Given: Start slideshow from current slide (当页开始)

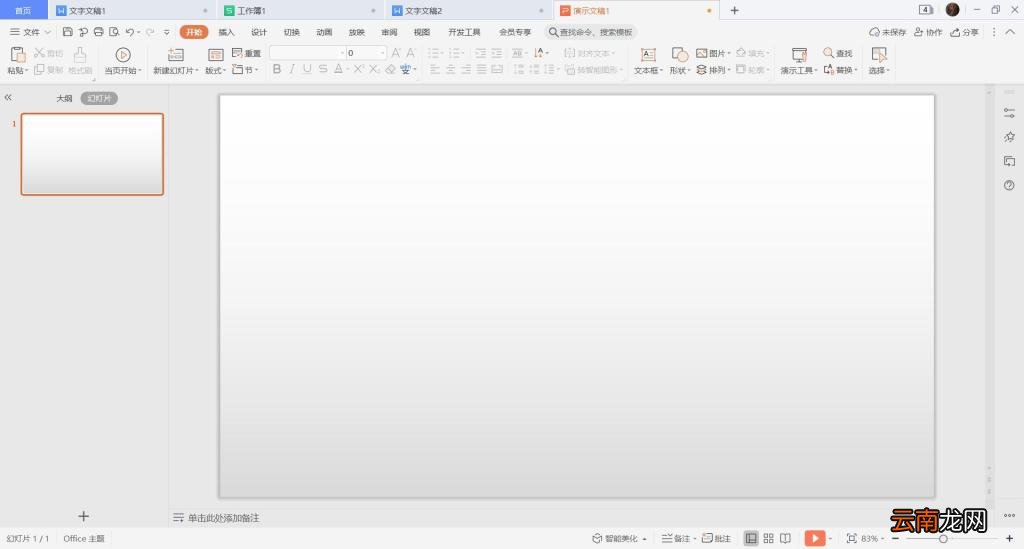Looking at the screenshot, I should [x=123, y=60].
